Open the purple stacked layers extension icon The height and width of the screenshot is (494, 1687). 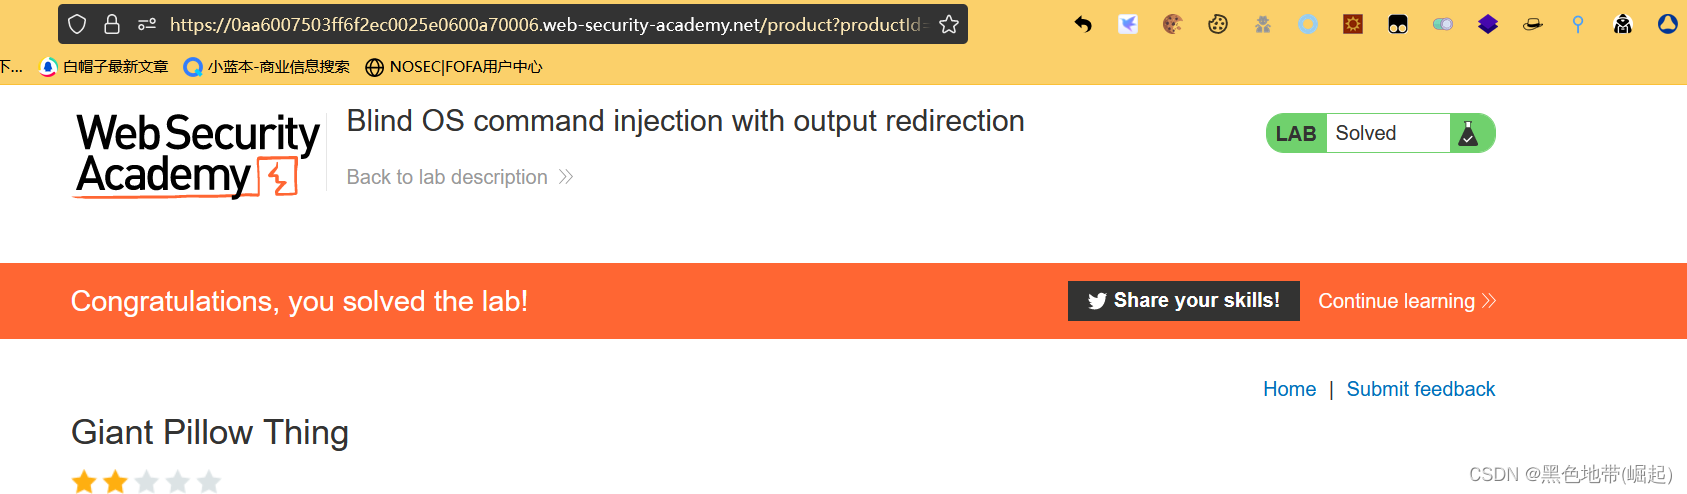tap(1488, 24)
